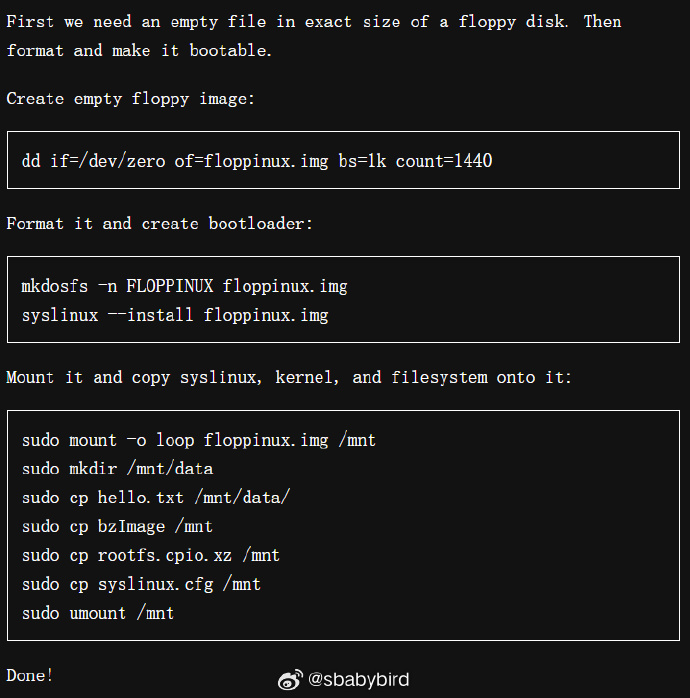This screenshot has width=690, height=698.
Task: Click the "Done!" text at the bottom
Action: click(30, 675)
